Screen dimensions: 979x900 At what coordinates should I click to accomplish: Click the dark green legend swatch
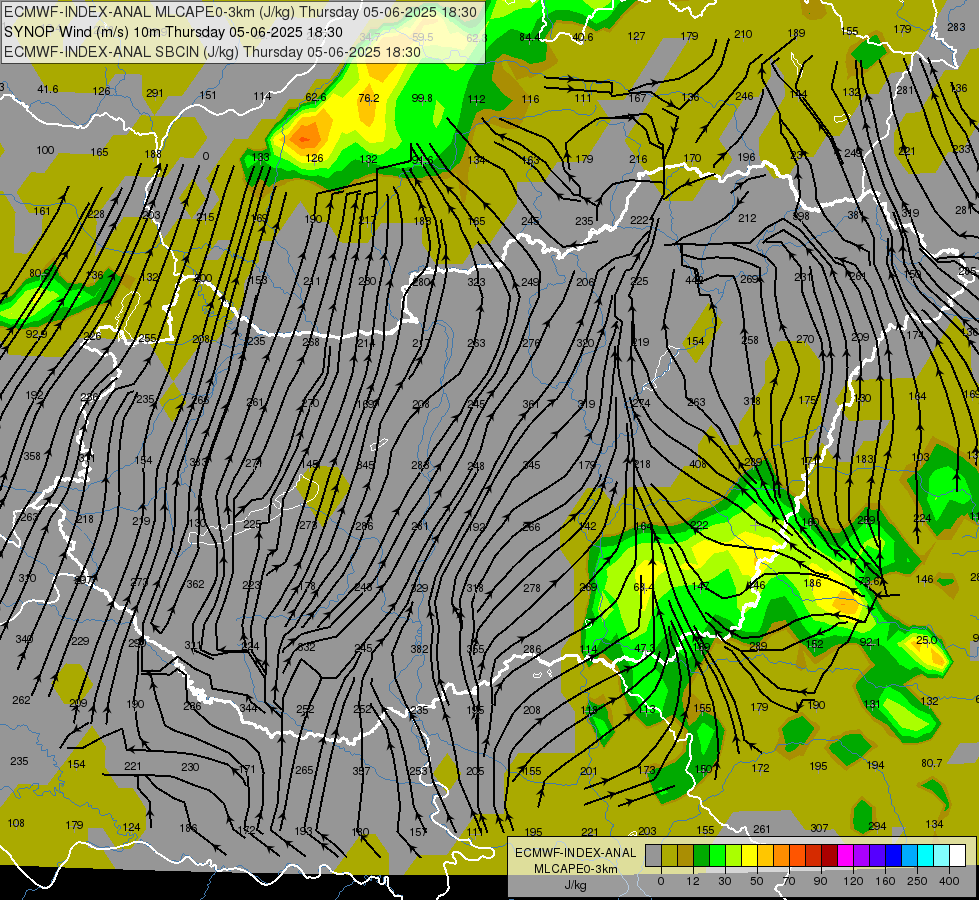(x=702, y=856)
